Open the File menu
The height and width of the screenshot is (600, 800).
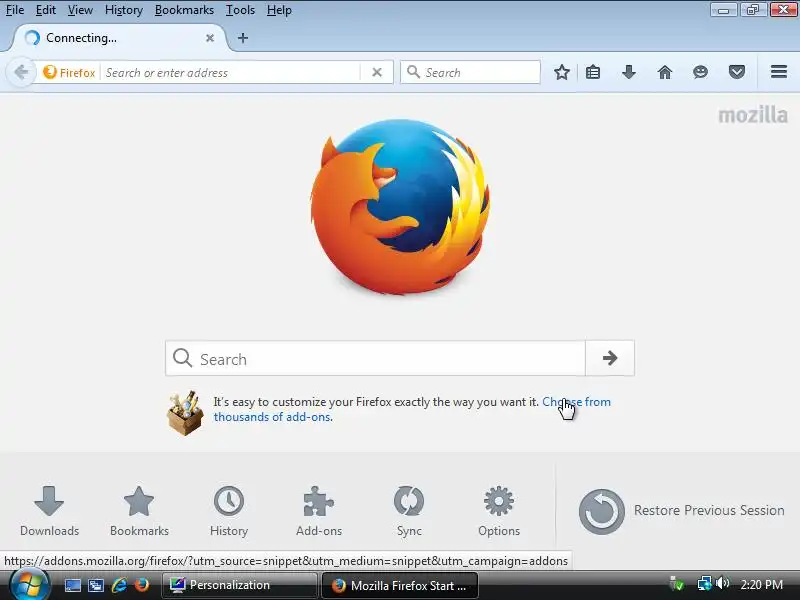point(15,10)
